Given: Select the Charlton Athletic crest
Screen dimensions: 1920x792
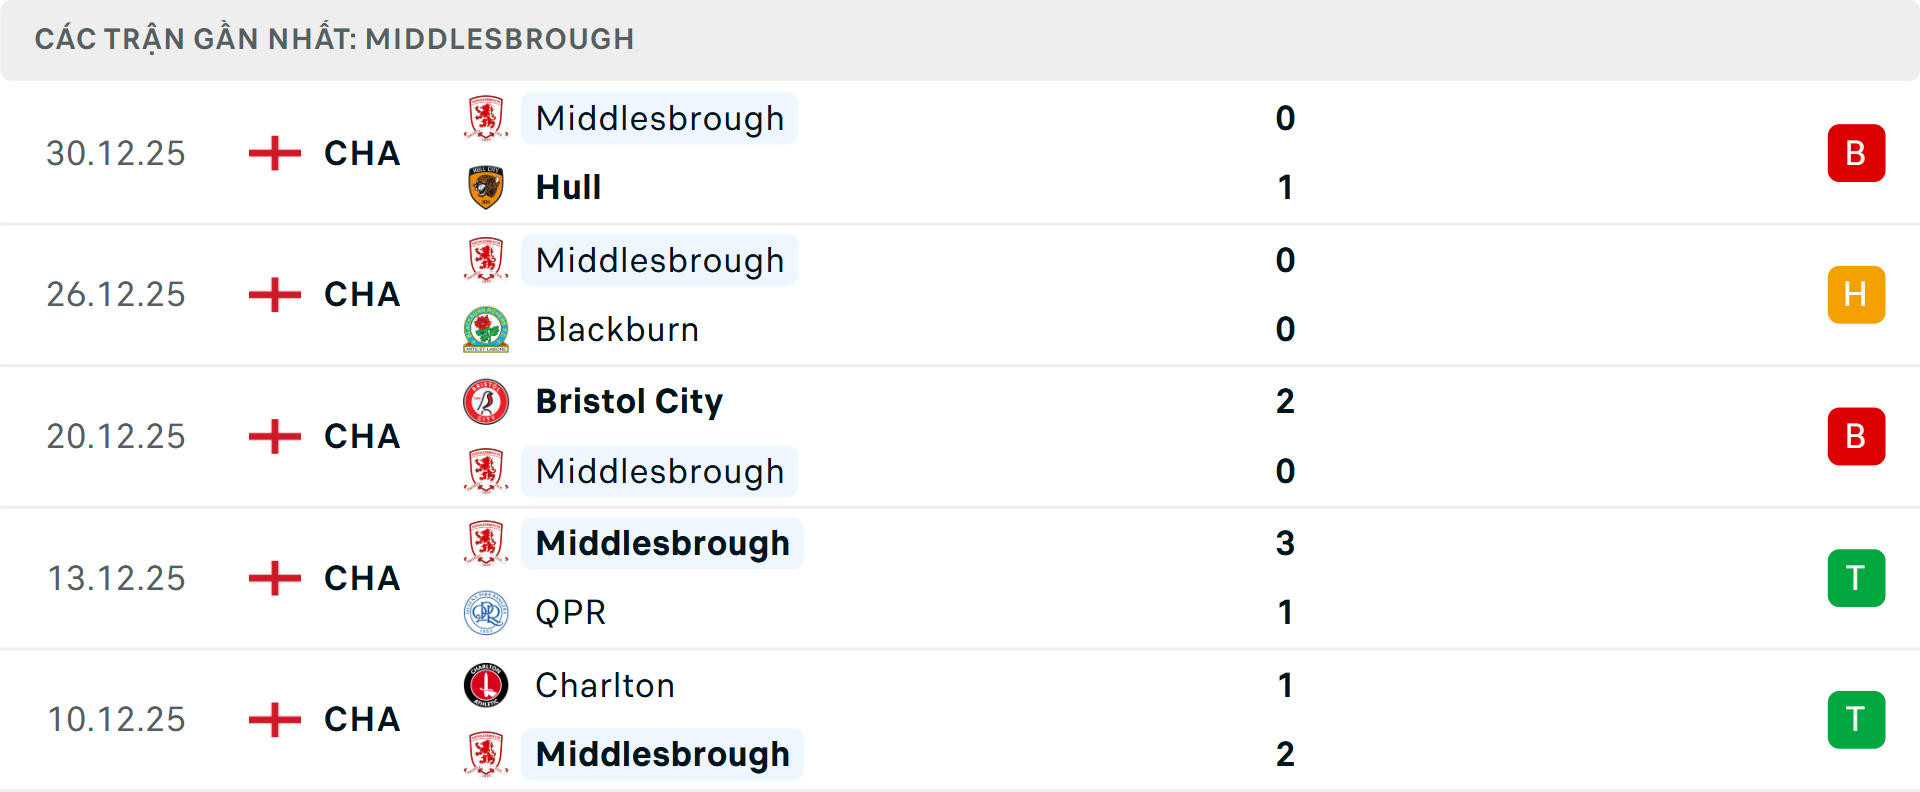Looking at the screenshot, I should click(x=485, y=686).
